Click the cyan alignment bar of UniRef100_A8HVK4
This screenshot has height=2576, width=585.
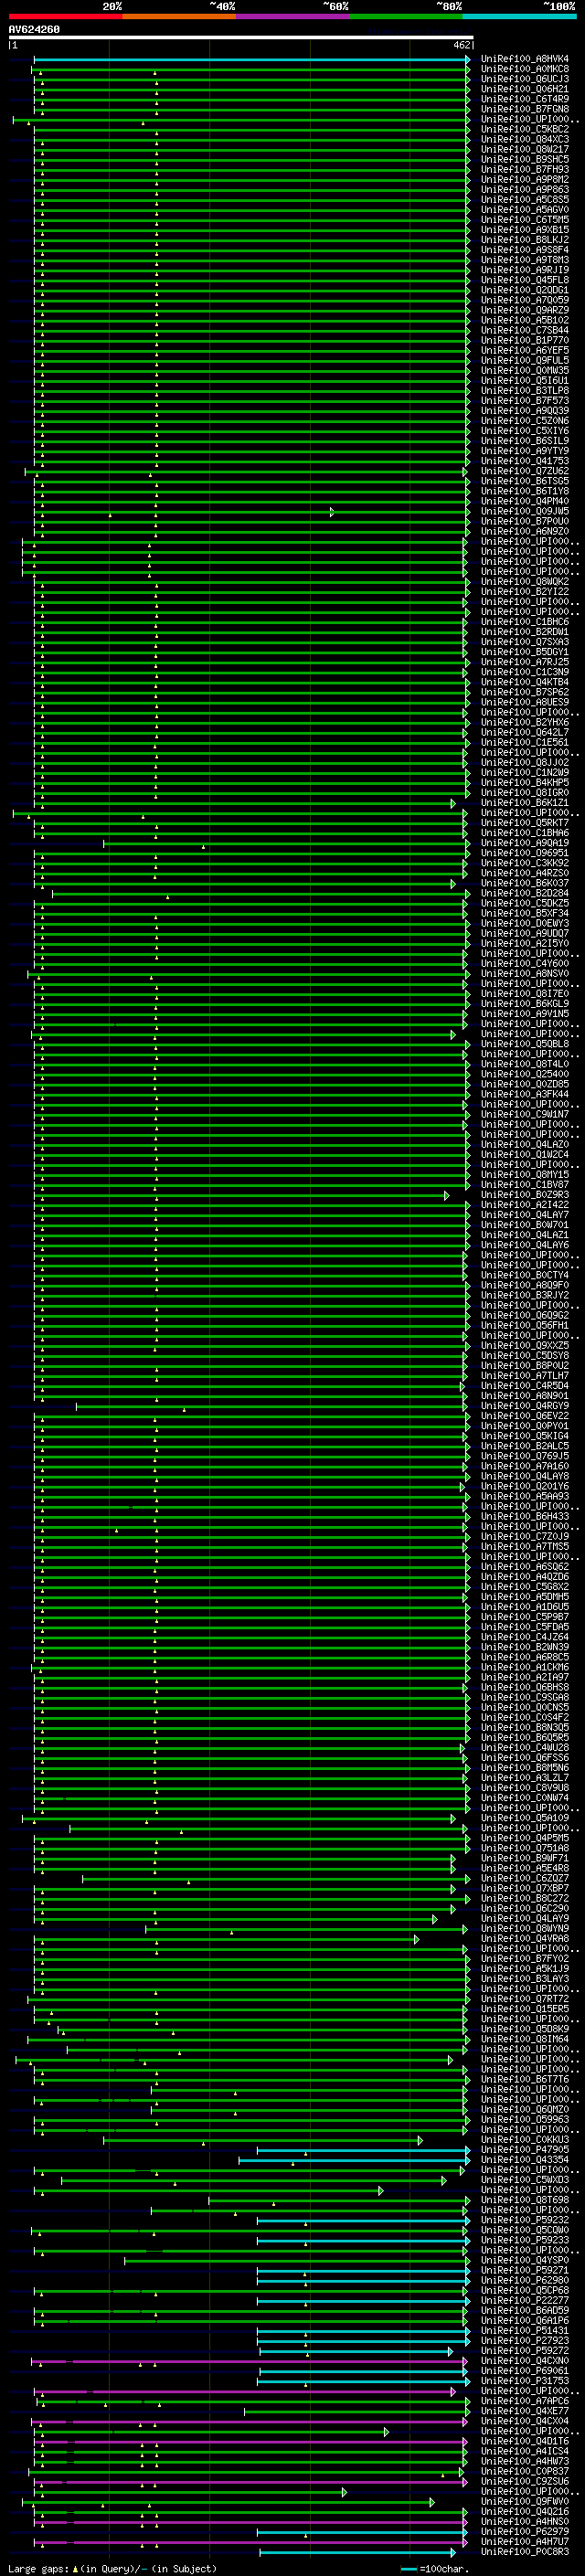pos(252,60)
